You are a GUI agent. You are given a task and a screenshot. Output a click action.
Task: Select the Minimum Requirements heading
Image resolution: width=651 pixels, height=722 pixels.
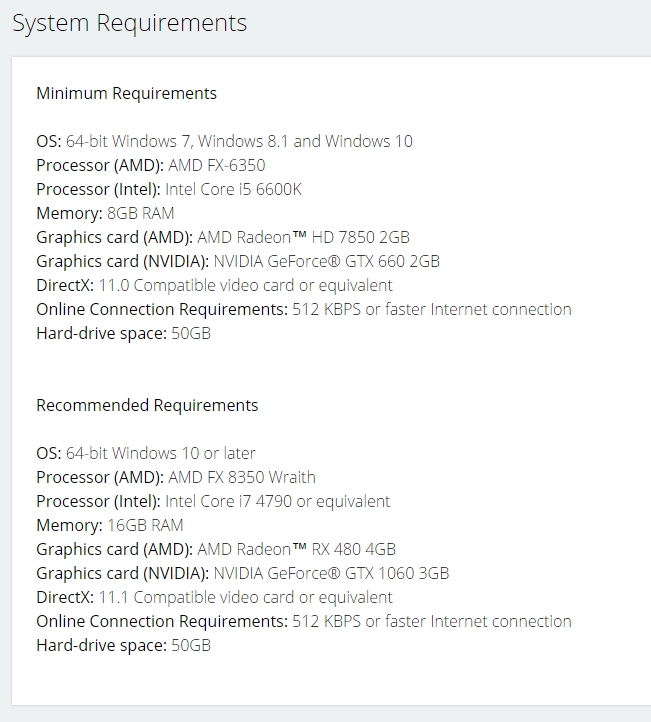pyautogui.click(x=126, y=93)
